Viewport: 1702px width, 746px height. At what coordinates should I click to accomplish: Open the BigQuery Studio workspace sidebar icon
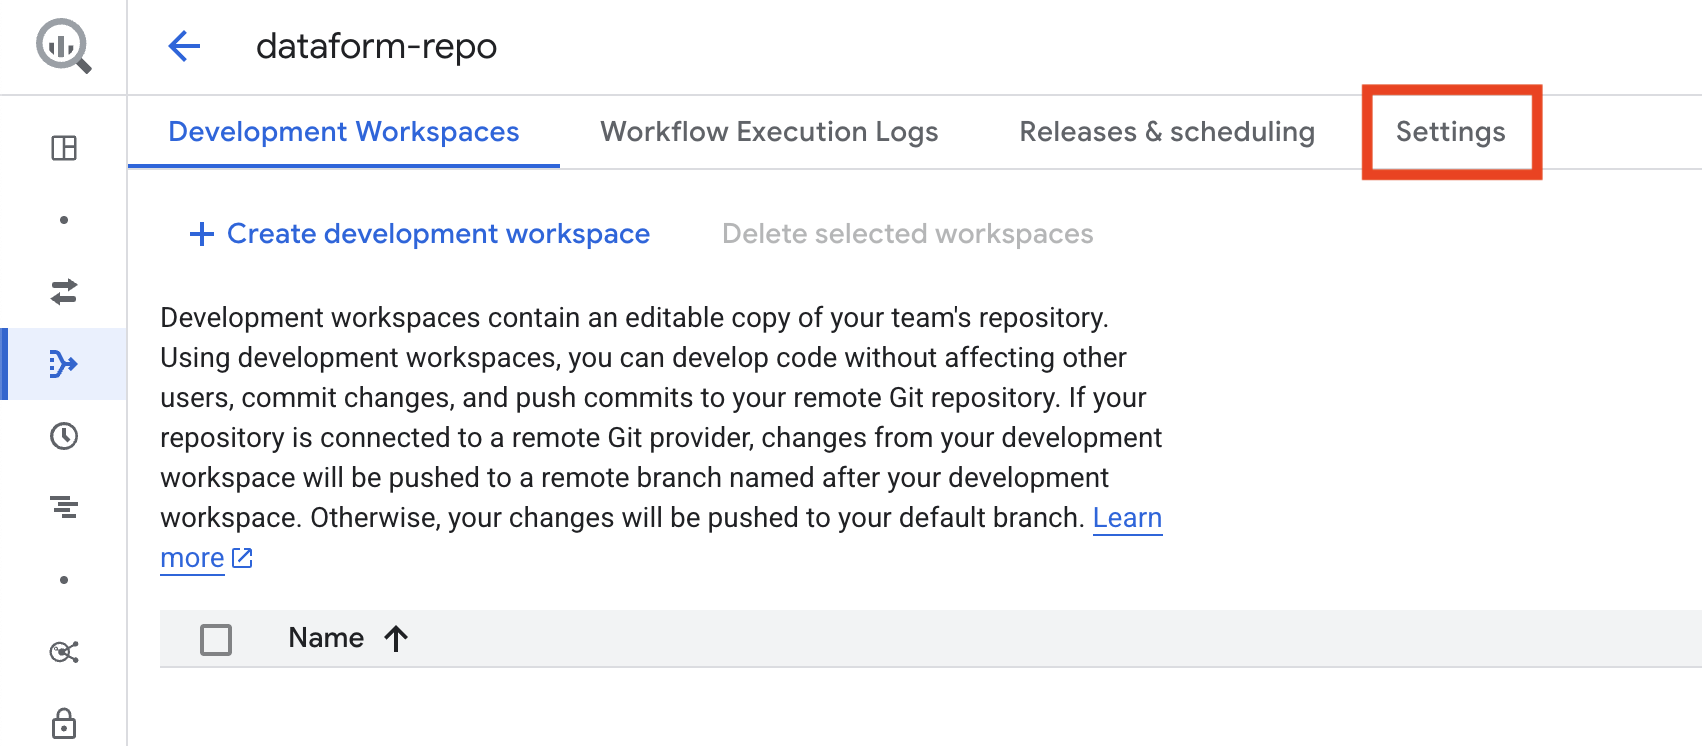pos(64,148)
